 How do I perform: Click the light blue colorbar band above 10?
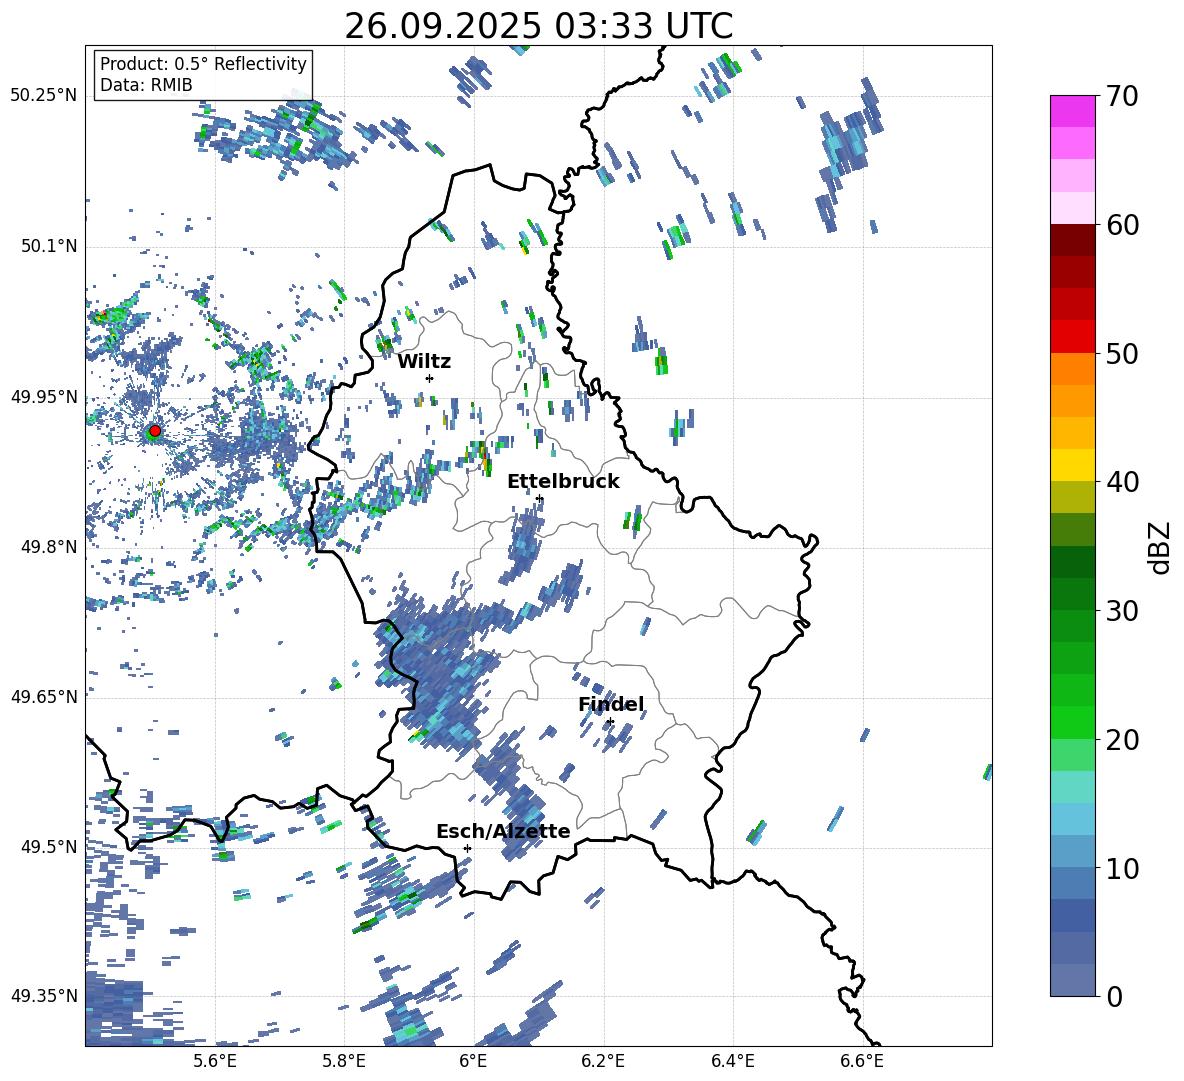point(1072,818)
